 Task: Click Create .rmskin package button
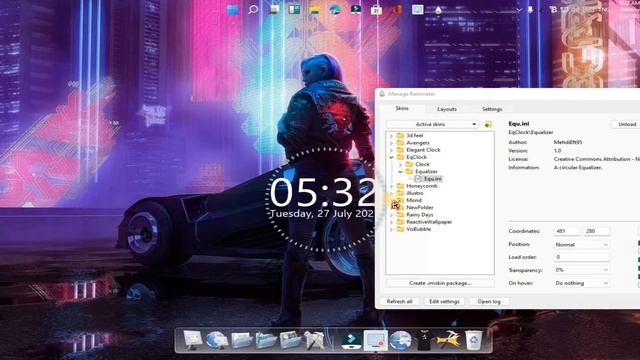[440, 283]
